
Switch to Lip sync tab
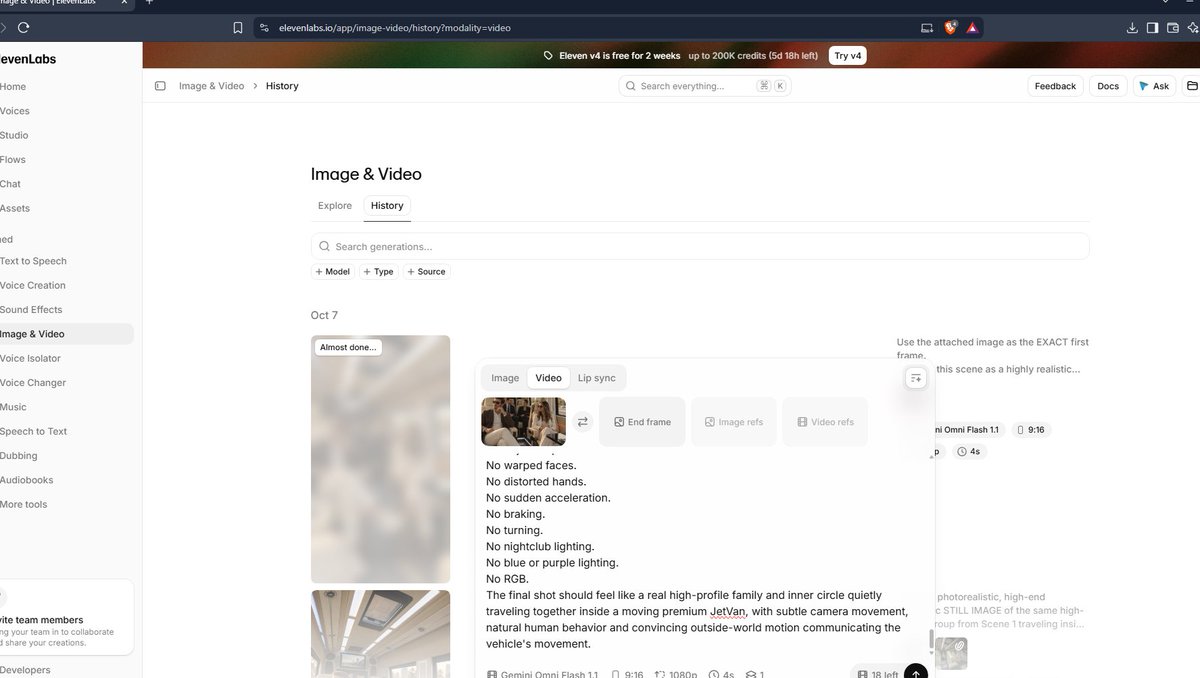(597, 378)
